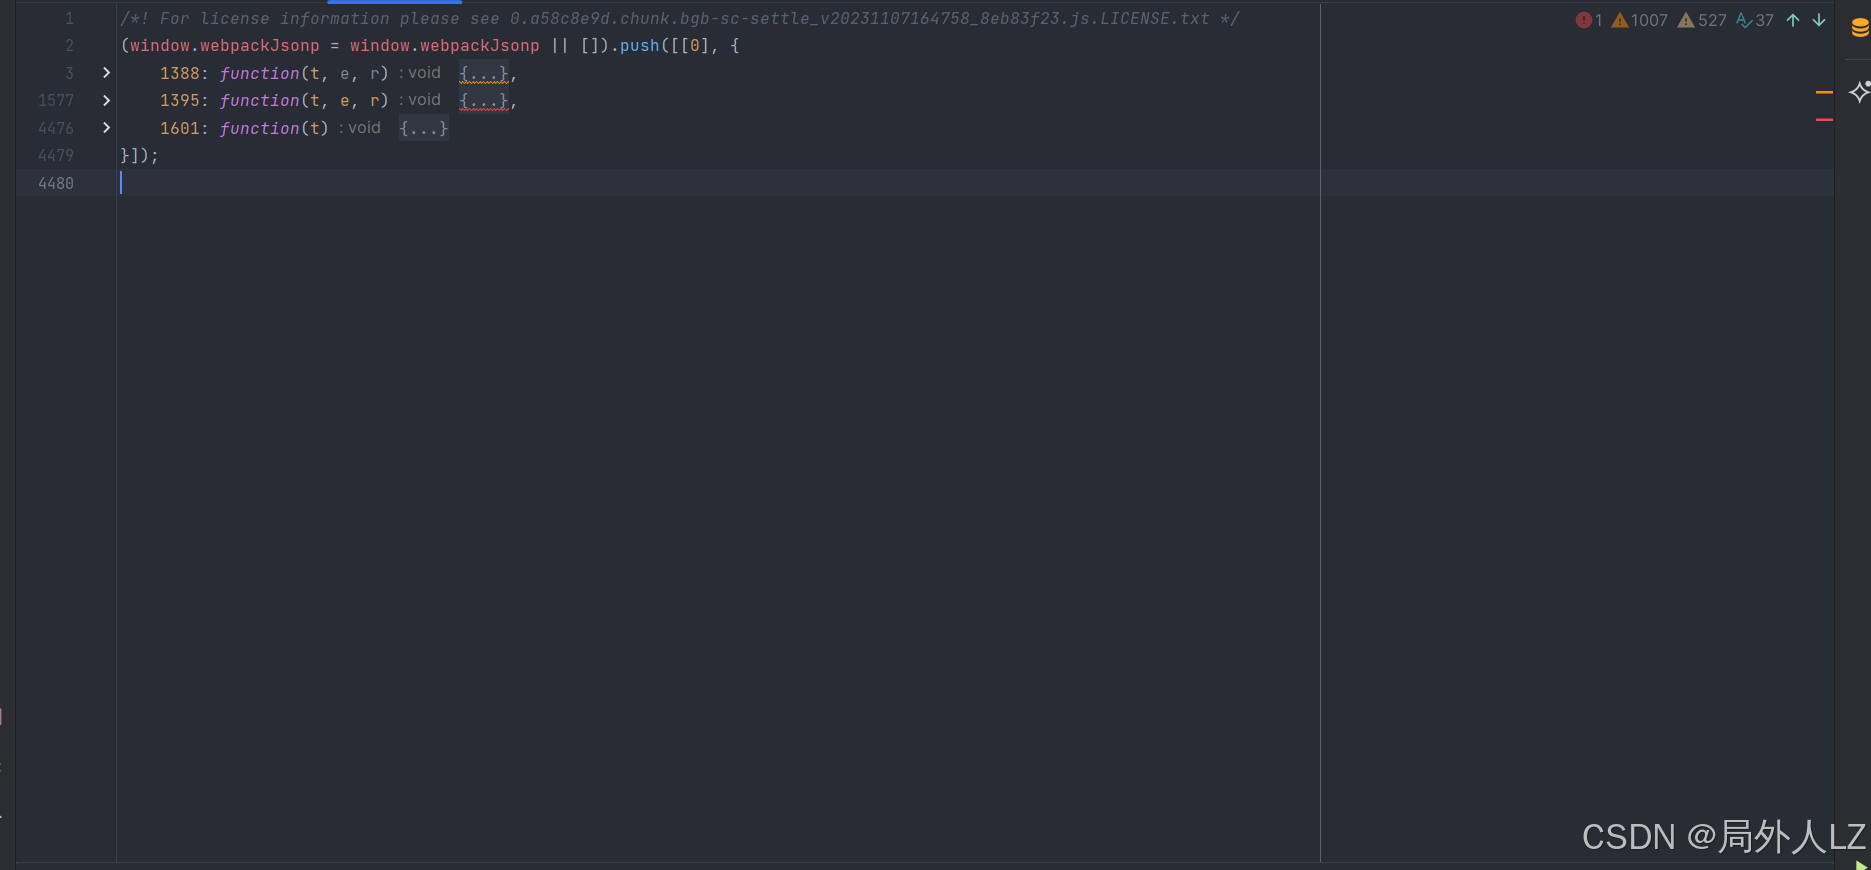Click the {...} placeholder after 1395 function

[x=484, y=100]
